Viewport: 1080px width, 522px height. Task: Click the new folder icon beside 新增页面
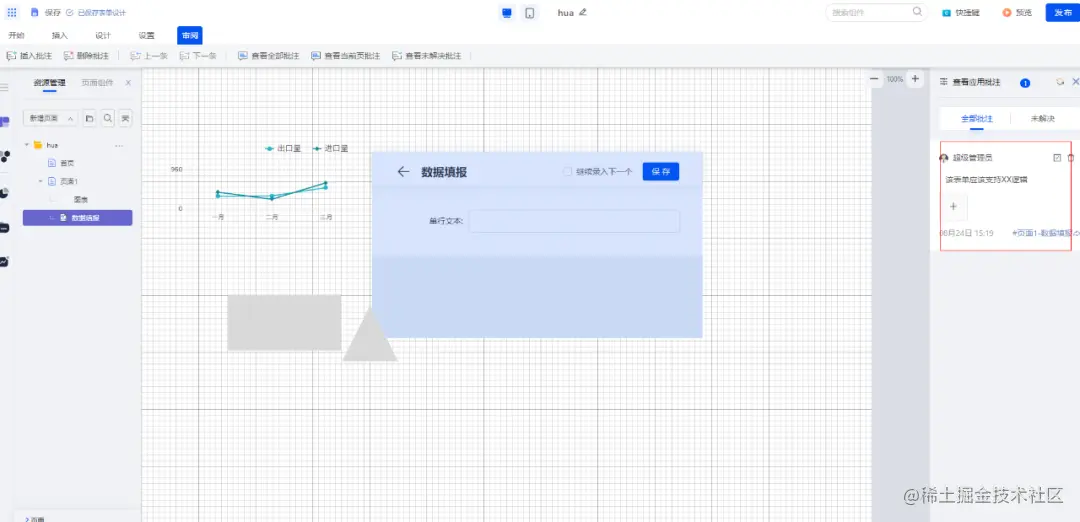pos(90,118)
